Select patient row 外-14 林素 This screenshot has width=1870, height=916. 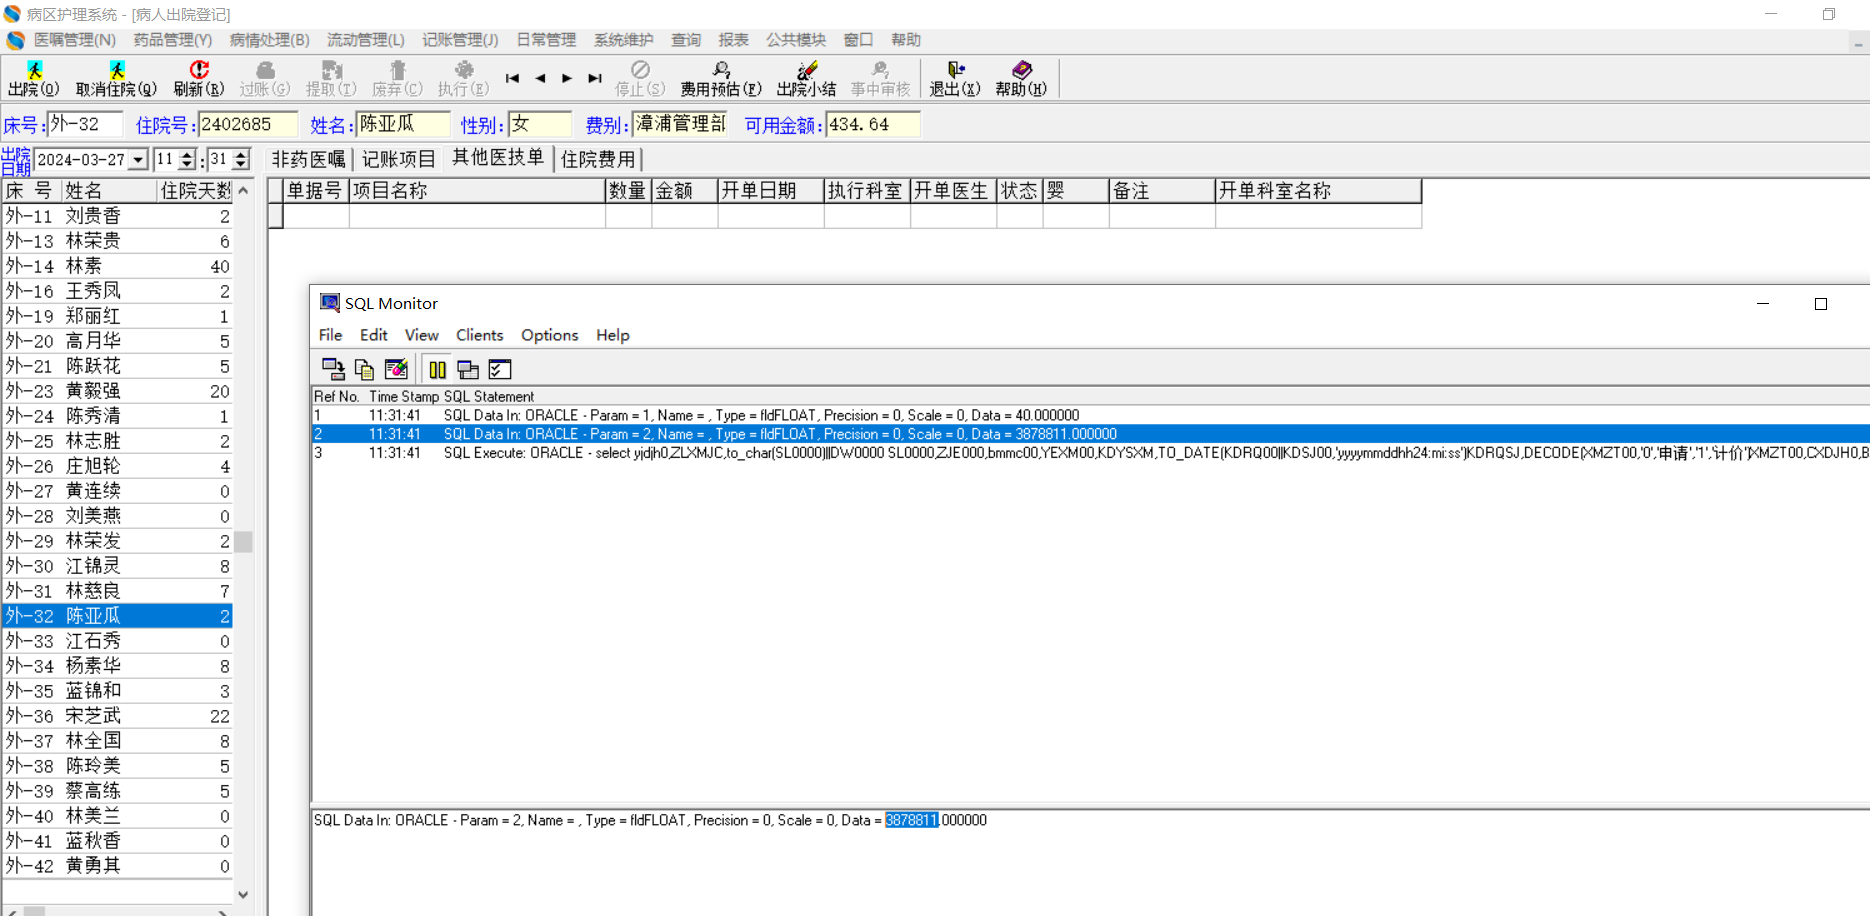click(117, 266)
